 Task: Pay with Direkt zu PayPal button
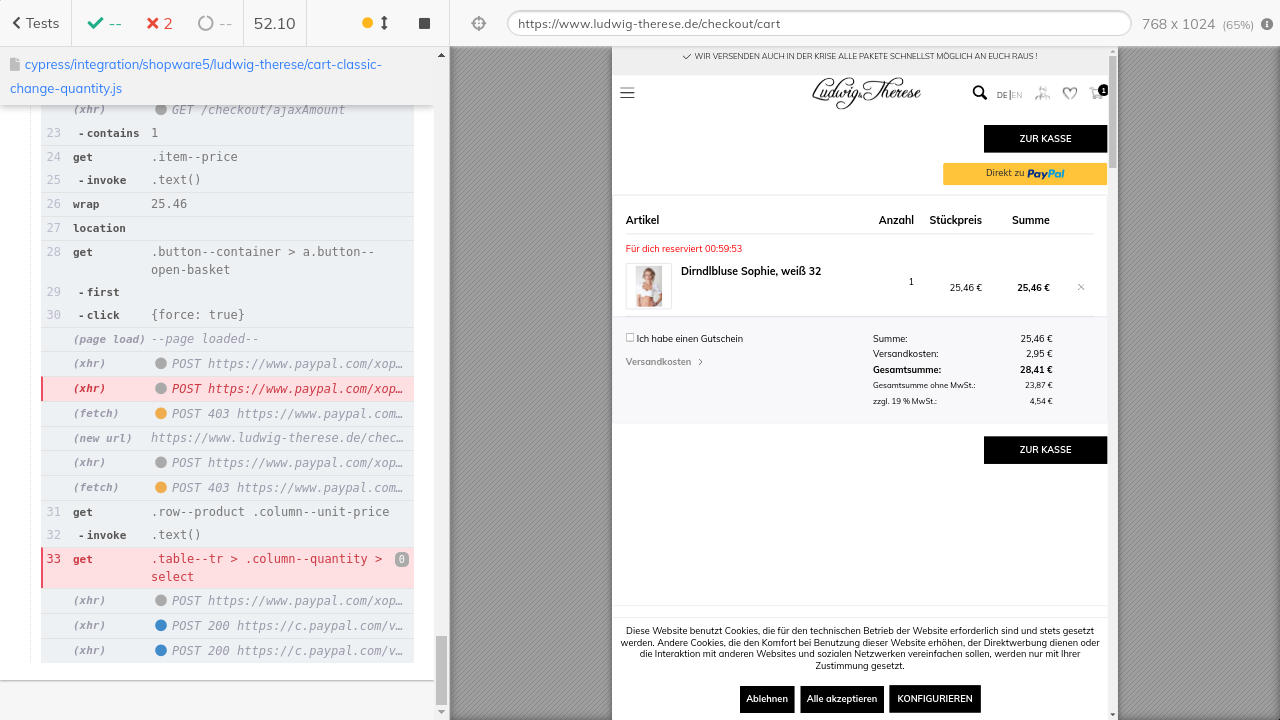1024,174
